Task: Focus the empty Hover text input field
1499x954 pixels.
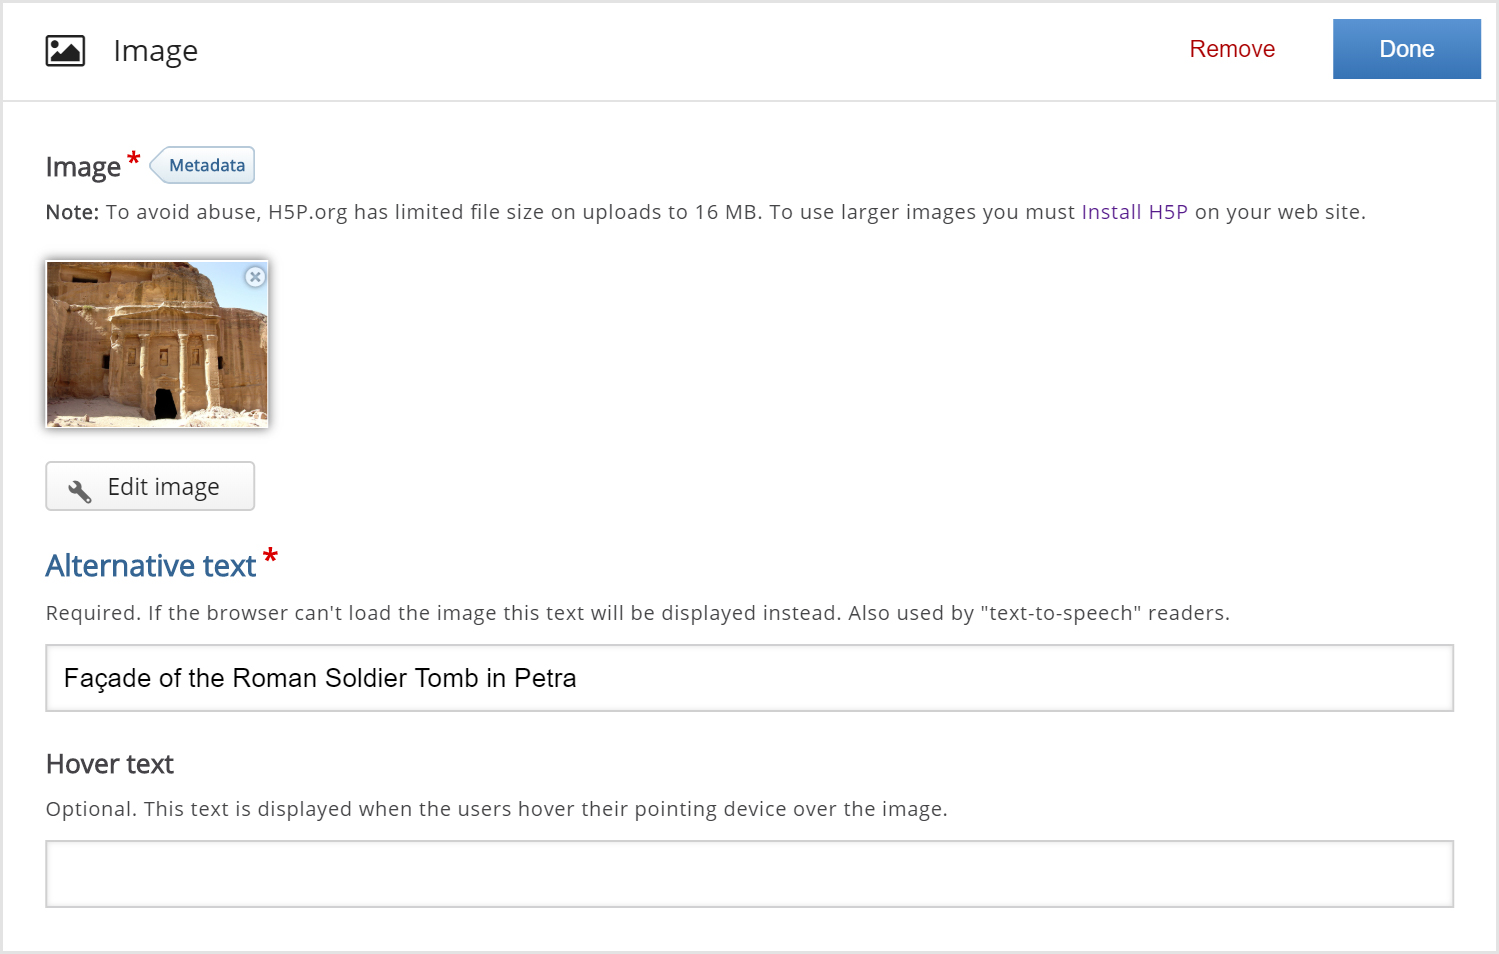Action: [749, 874]
